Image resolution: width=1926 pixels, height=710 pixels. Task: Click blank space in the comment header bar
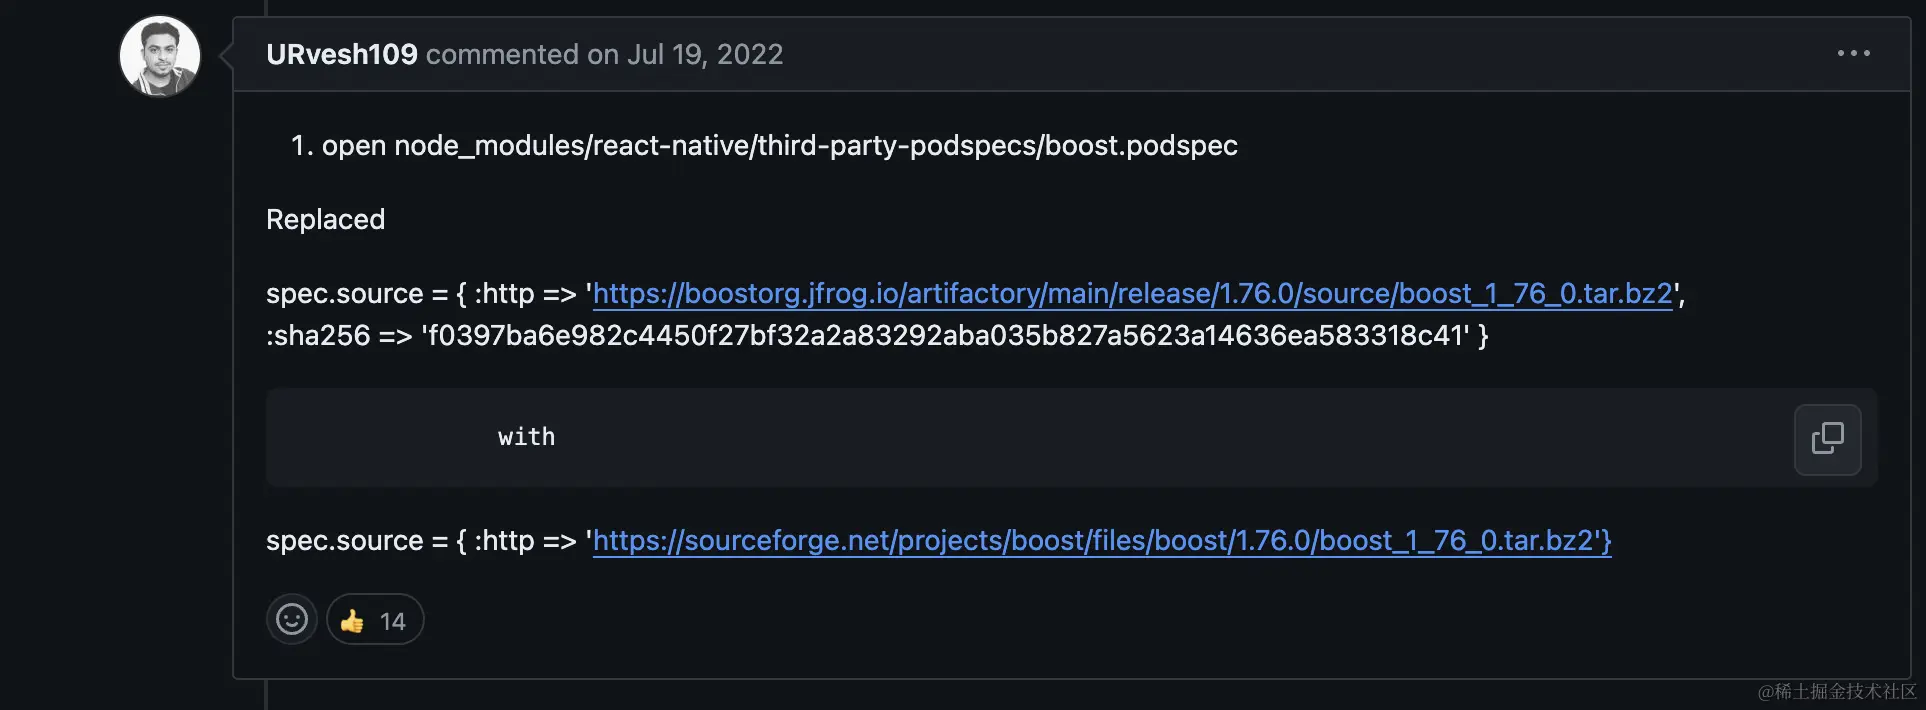[1300, 55]
